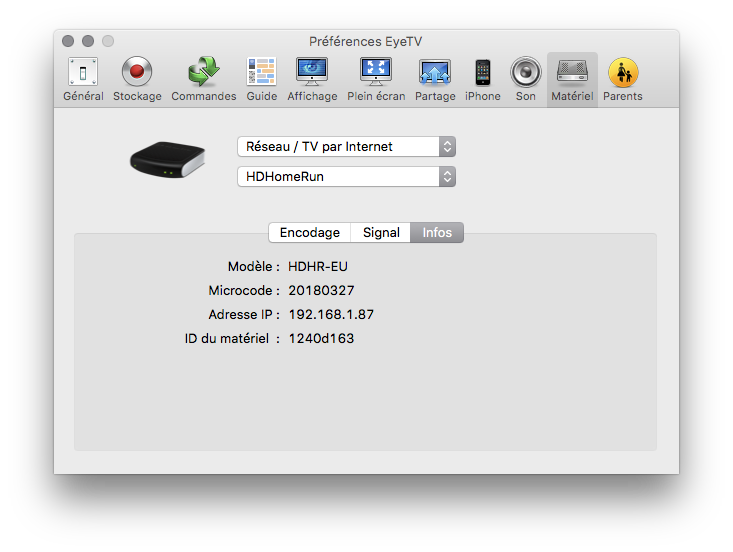This screenshot has width=733, height=552.
Task: Click the Microcode label
Action: click(x=244, y=290)
